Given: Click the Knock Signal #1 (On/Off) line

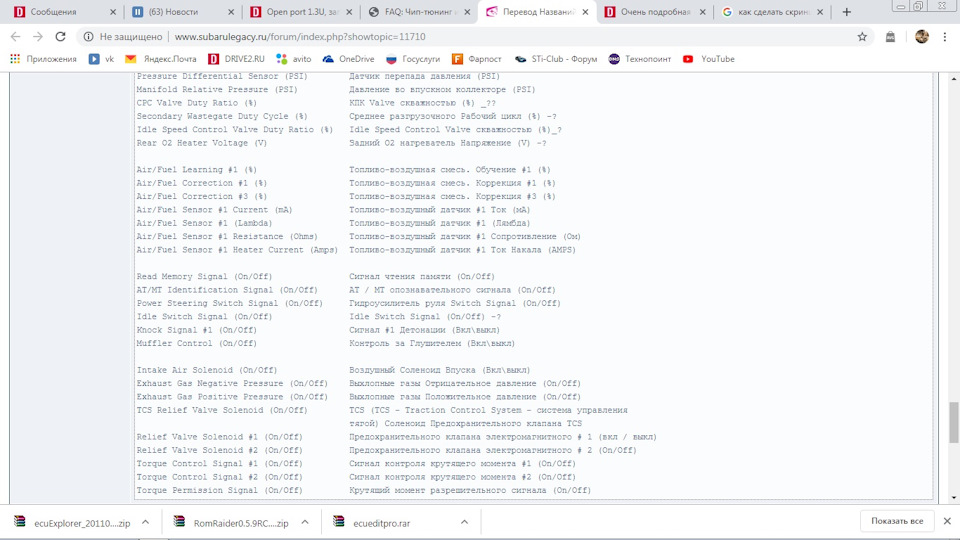Looking at the screenshot, I should coord(197,330).
